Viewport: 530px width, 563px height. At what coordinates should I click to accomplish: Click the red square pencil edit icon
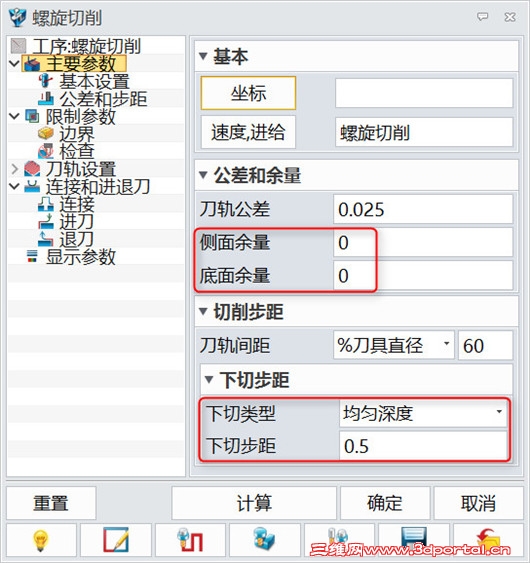[x=116, y=540]
